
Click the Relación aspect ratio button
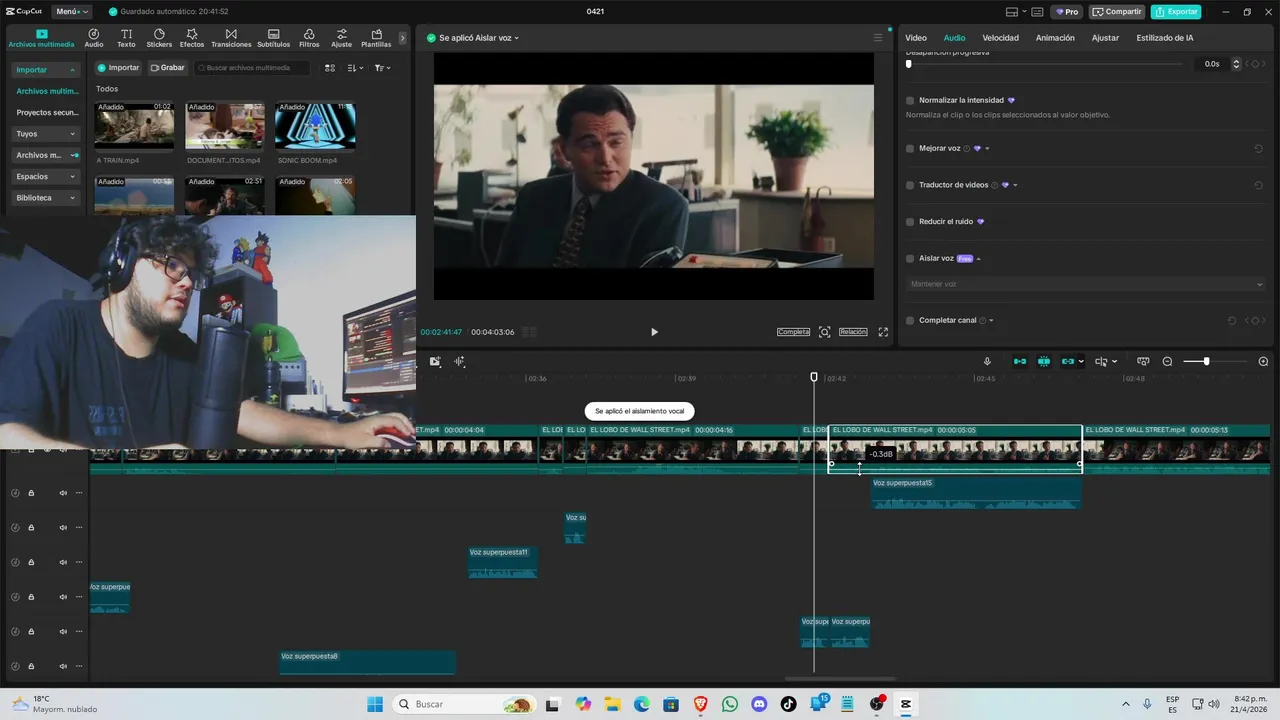(853, 332)
